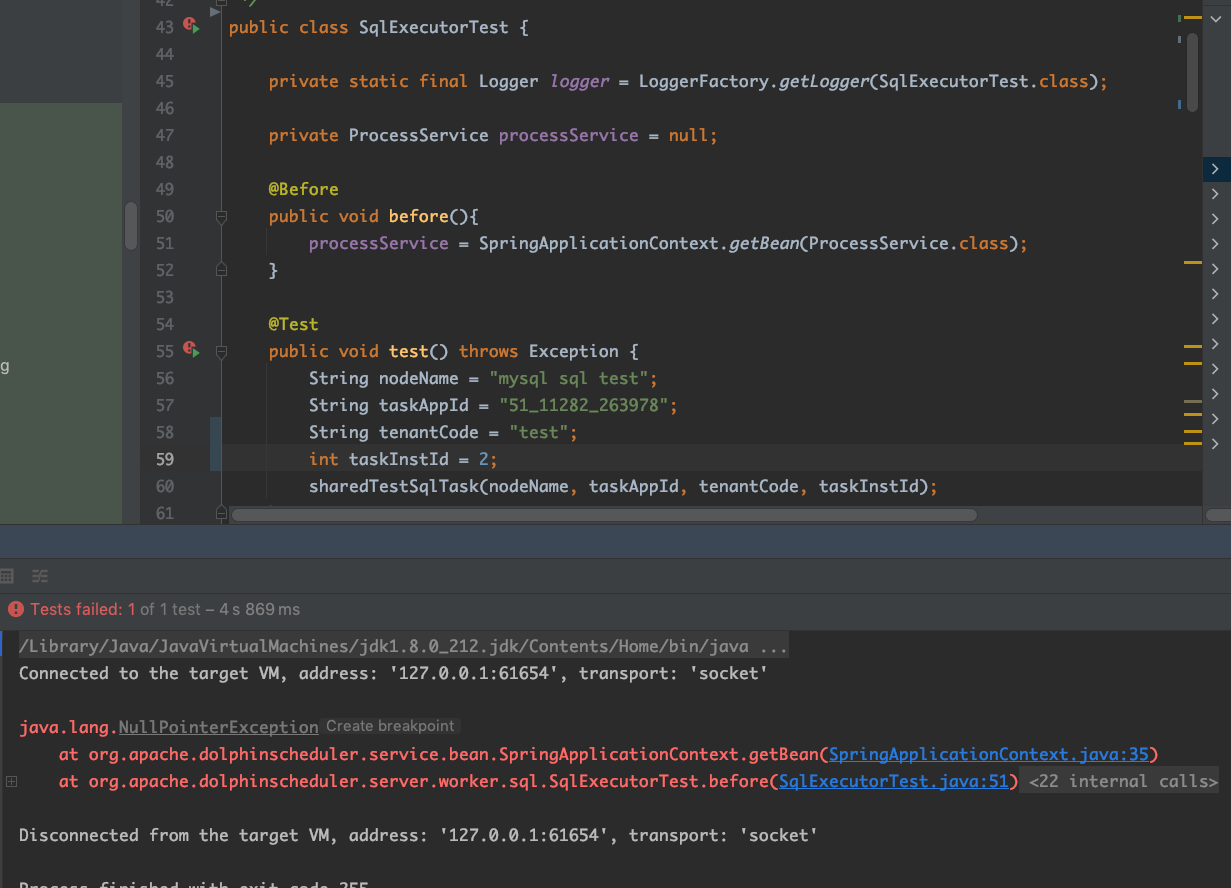Click the @Test annotation

point(293,324)
